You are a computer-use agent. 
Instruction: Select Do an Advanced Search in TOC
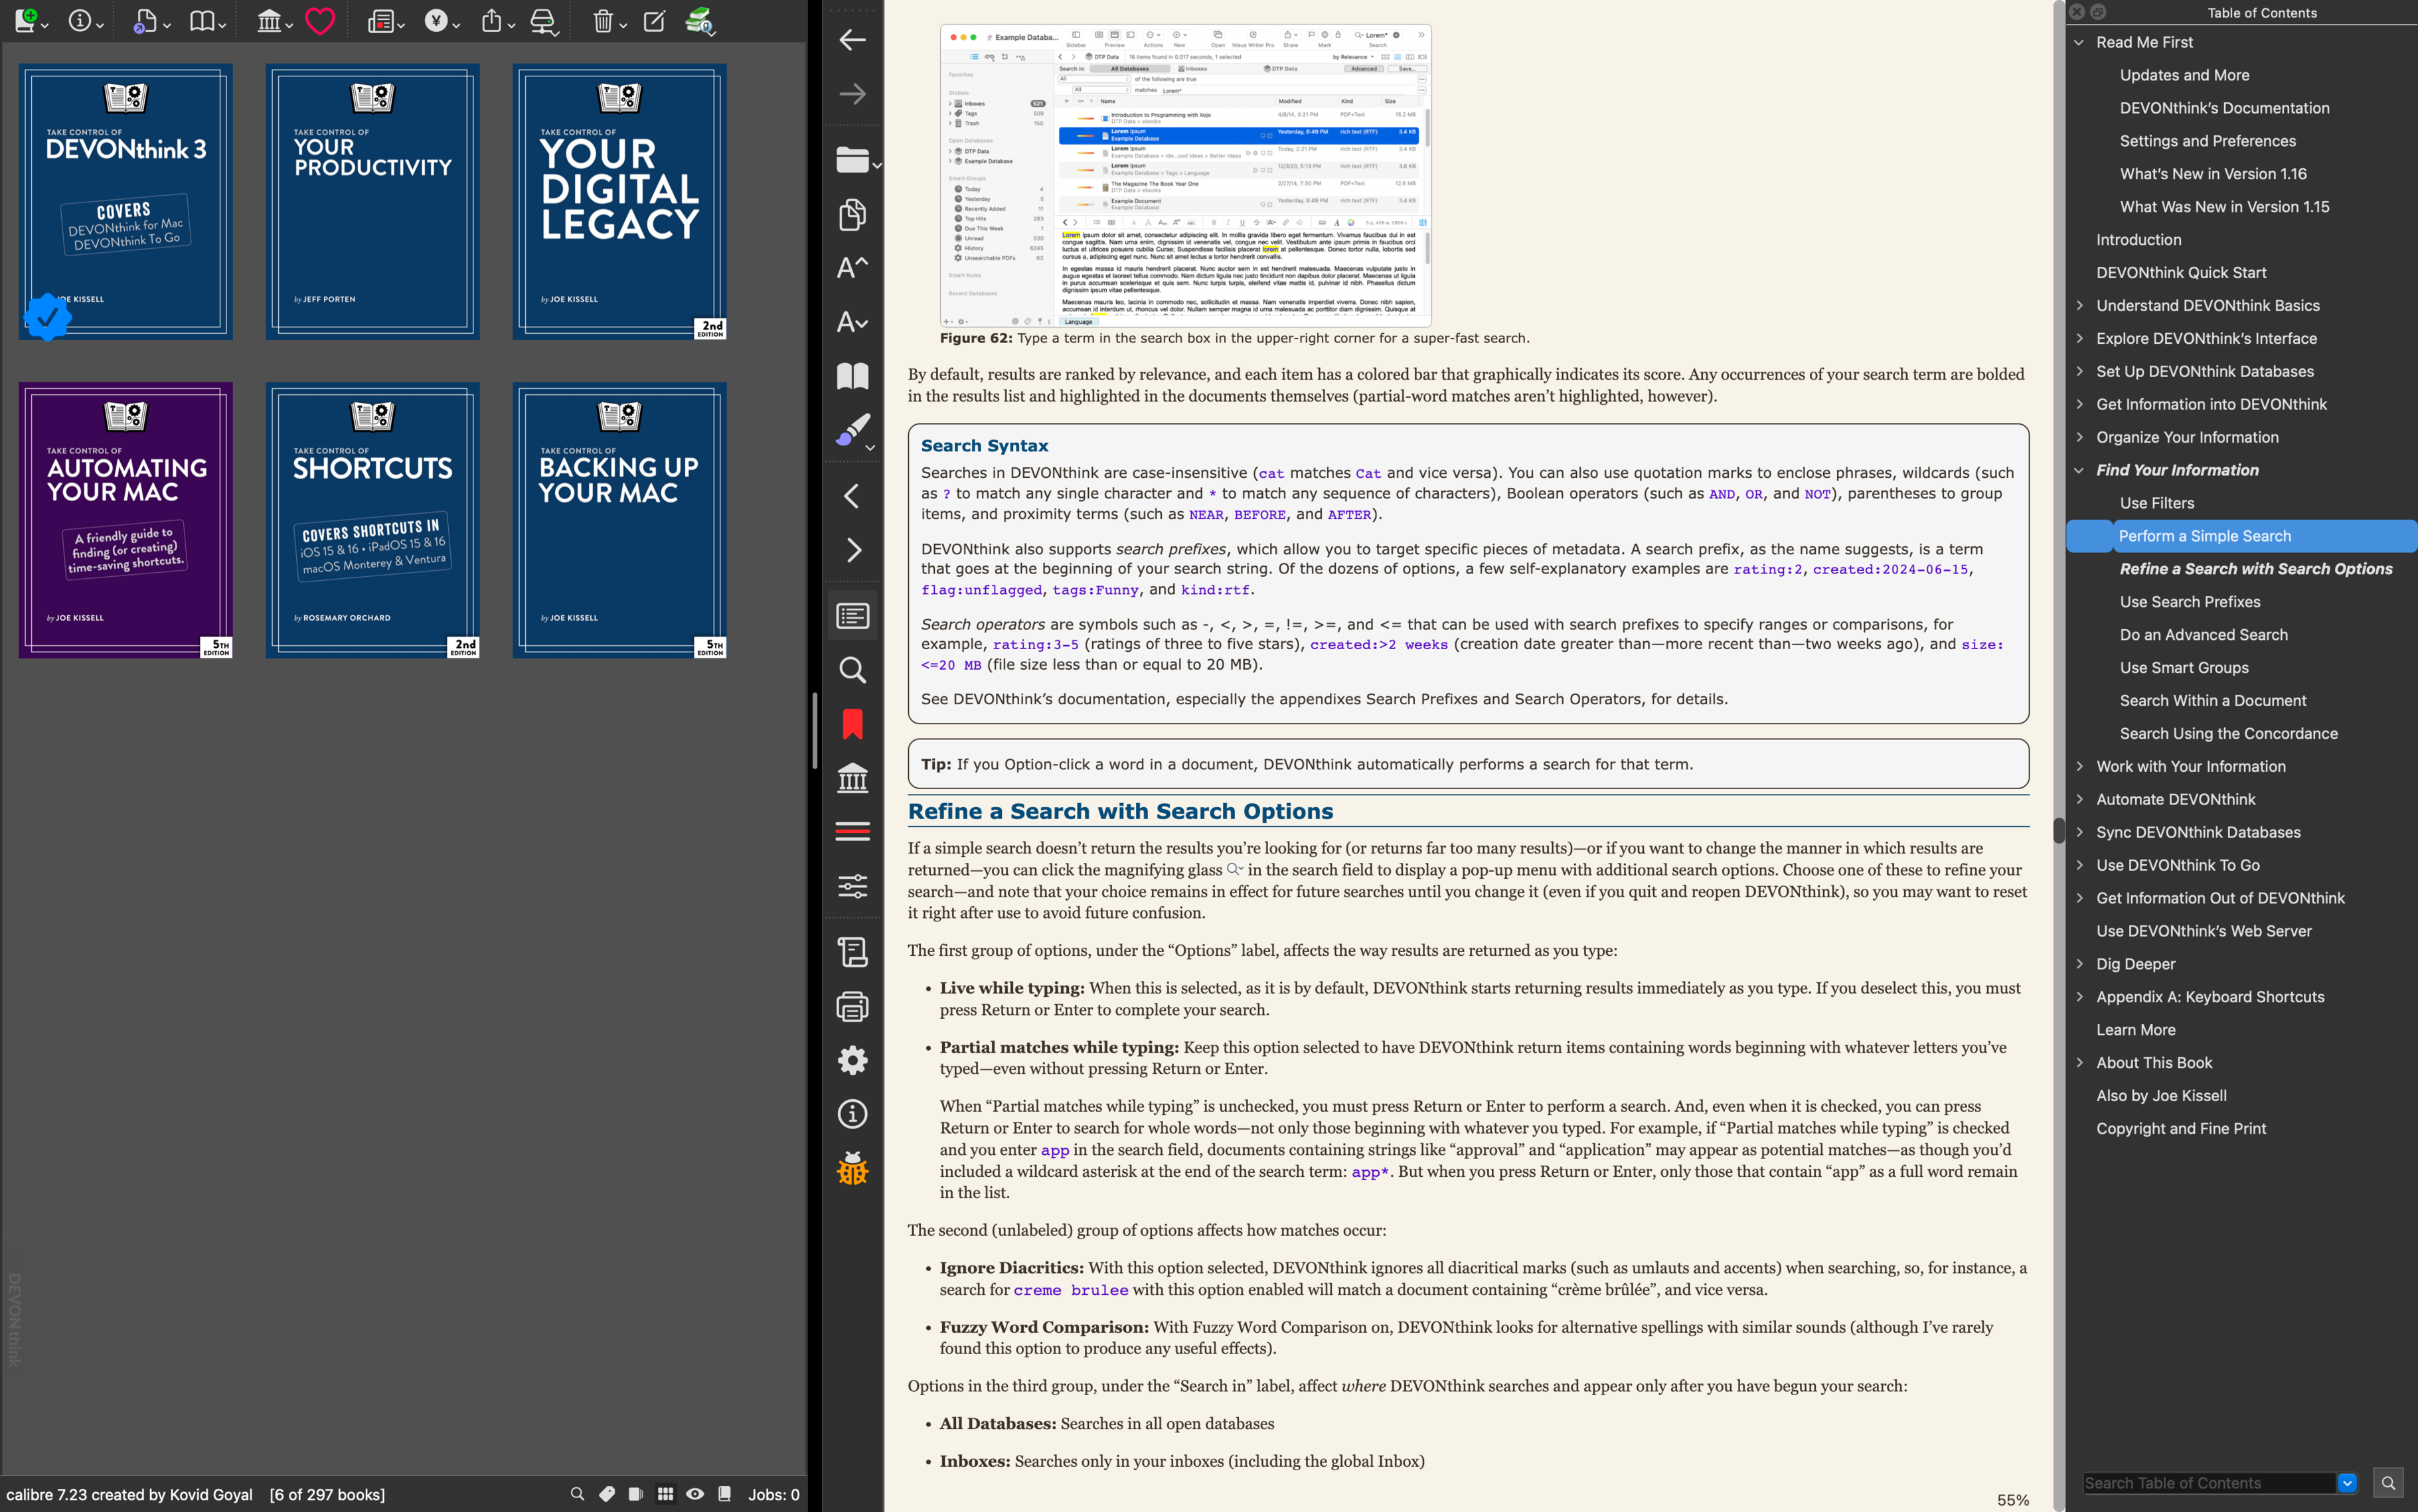point(2204,635)
